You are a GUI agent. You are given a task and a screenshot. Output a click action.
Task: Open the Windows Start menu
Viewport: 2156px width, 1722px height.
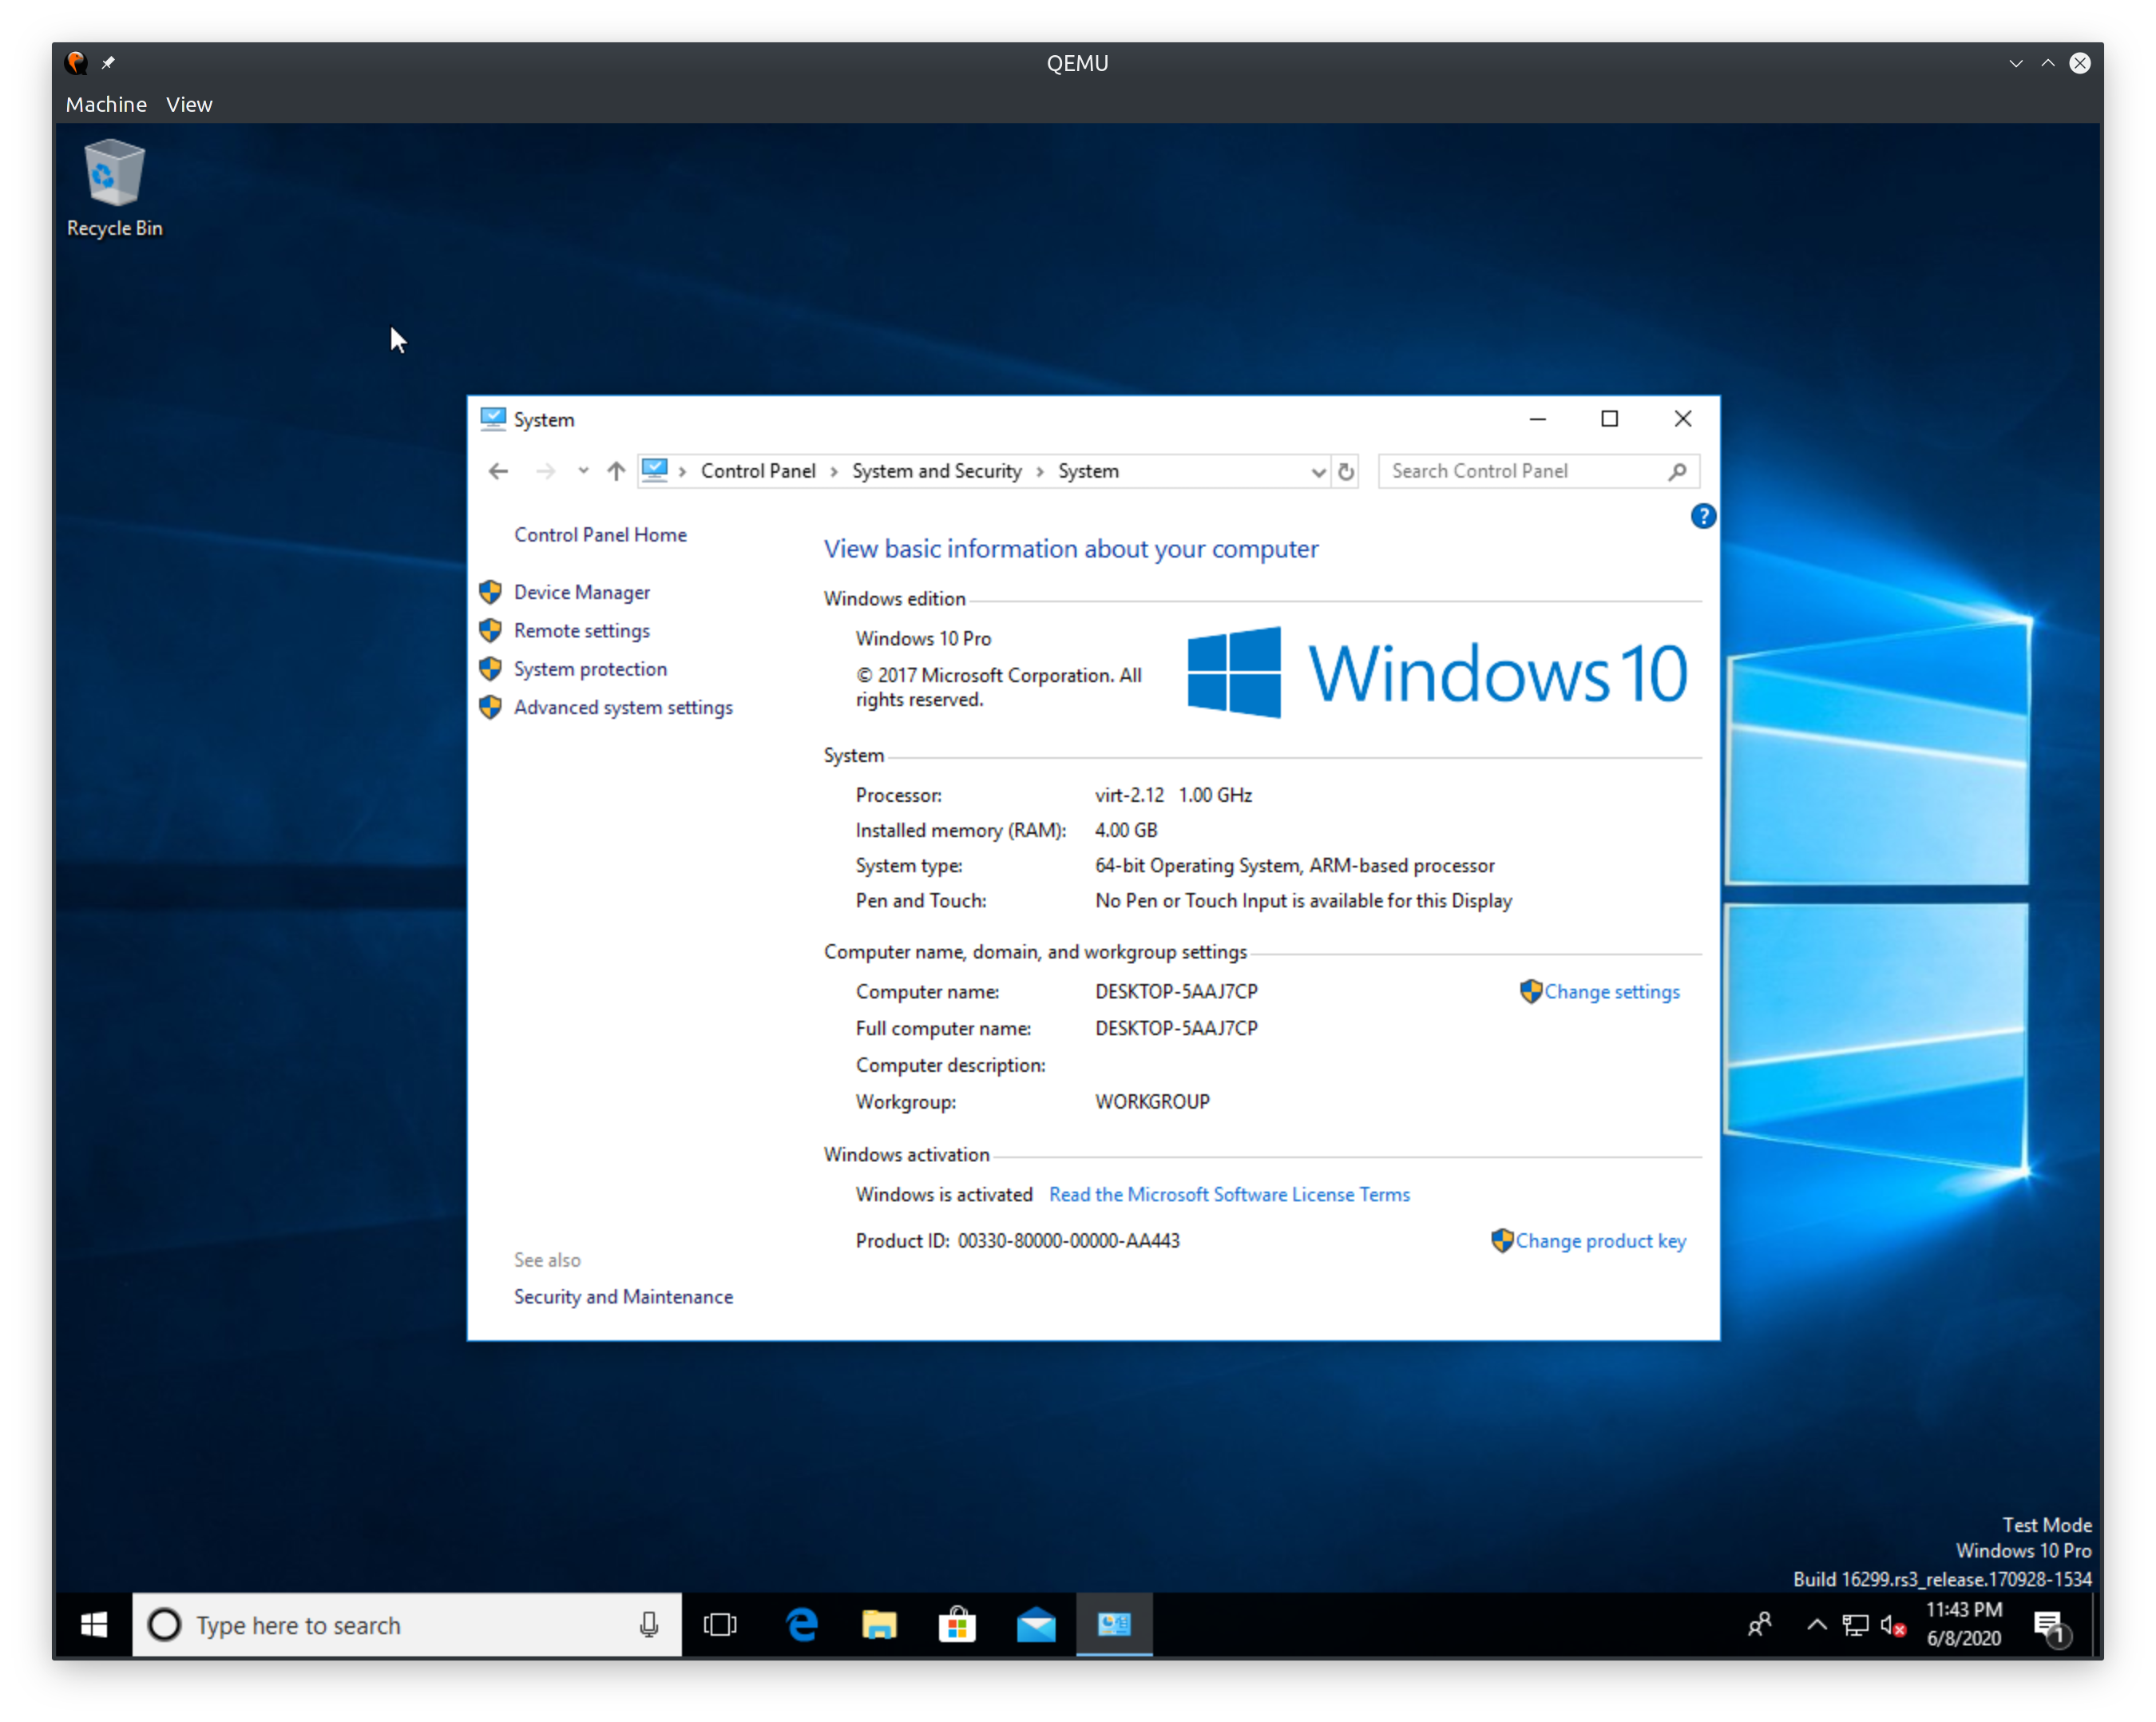click(94, 1624)
